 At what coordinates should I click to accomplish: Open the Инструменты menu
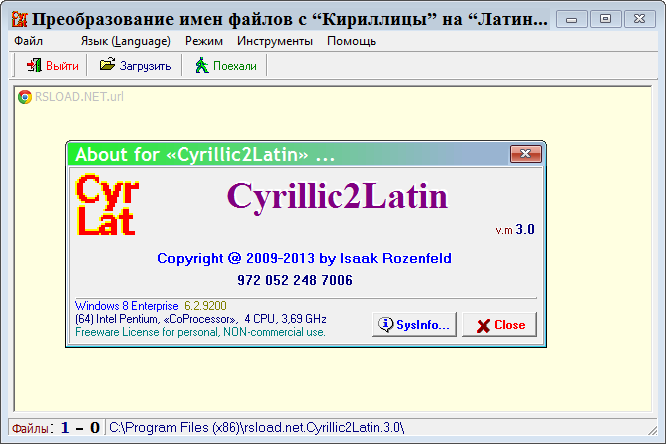pos(274,41)
